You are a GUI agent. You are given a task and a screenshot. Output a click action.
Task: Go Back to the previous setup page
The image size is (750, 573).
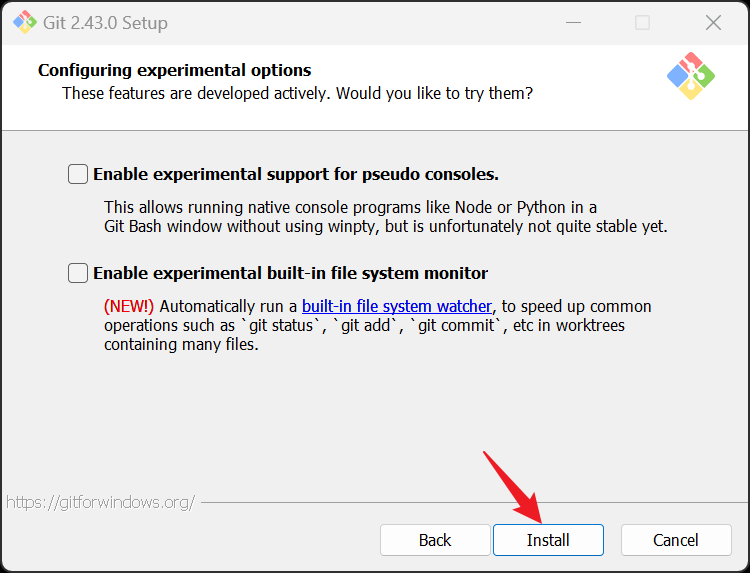click(435, 540)
